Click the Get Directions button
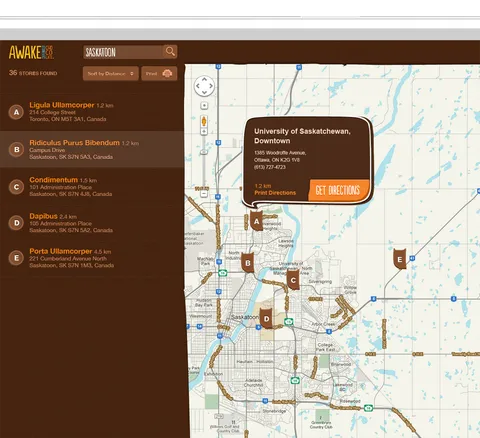Image resolution: width=480 pixels, height=438 pixels. (338, 190)
